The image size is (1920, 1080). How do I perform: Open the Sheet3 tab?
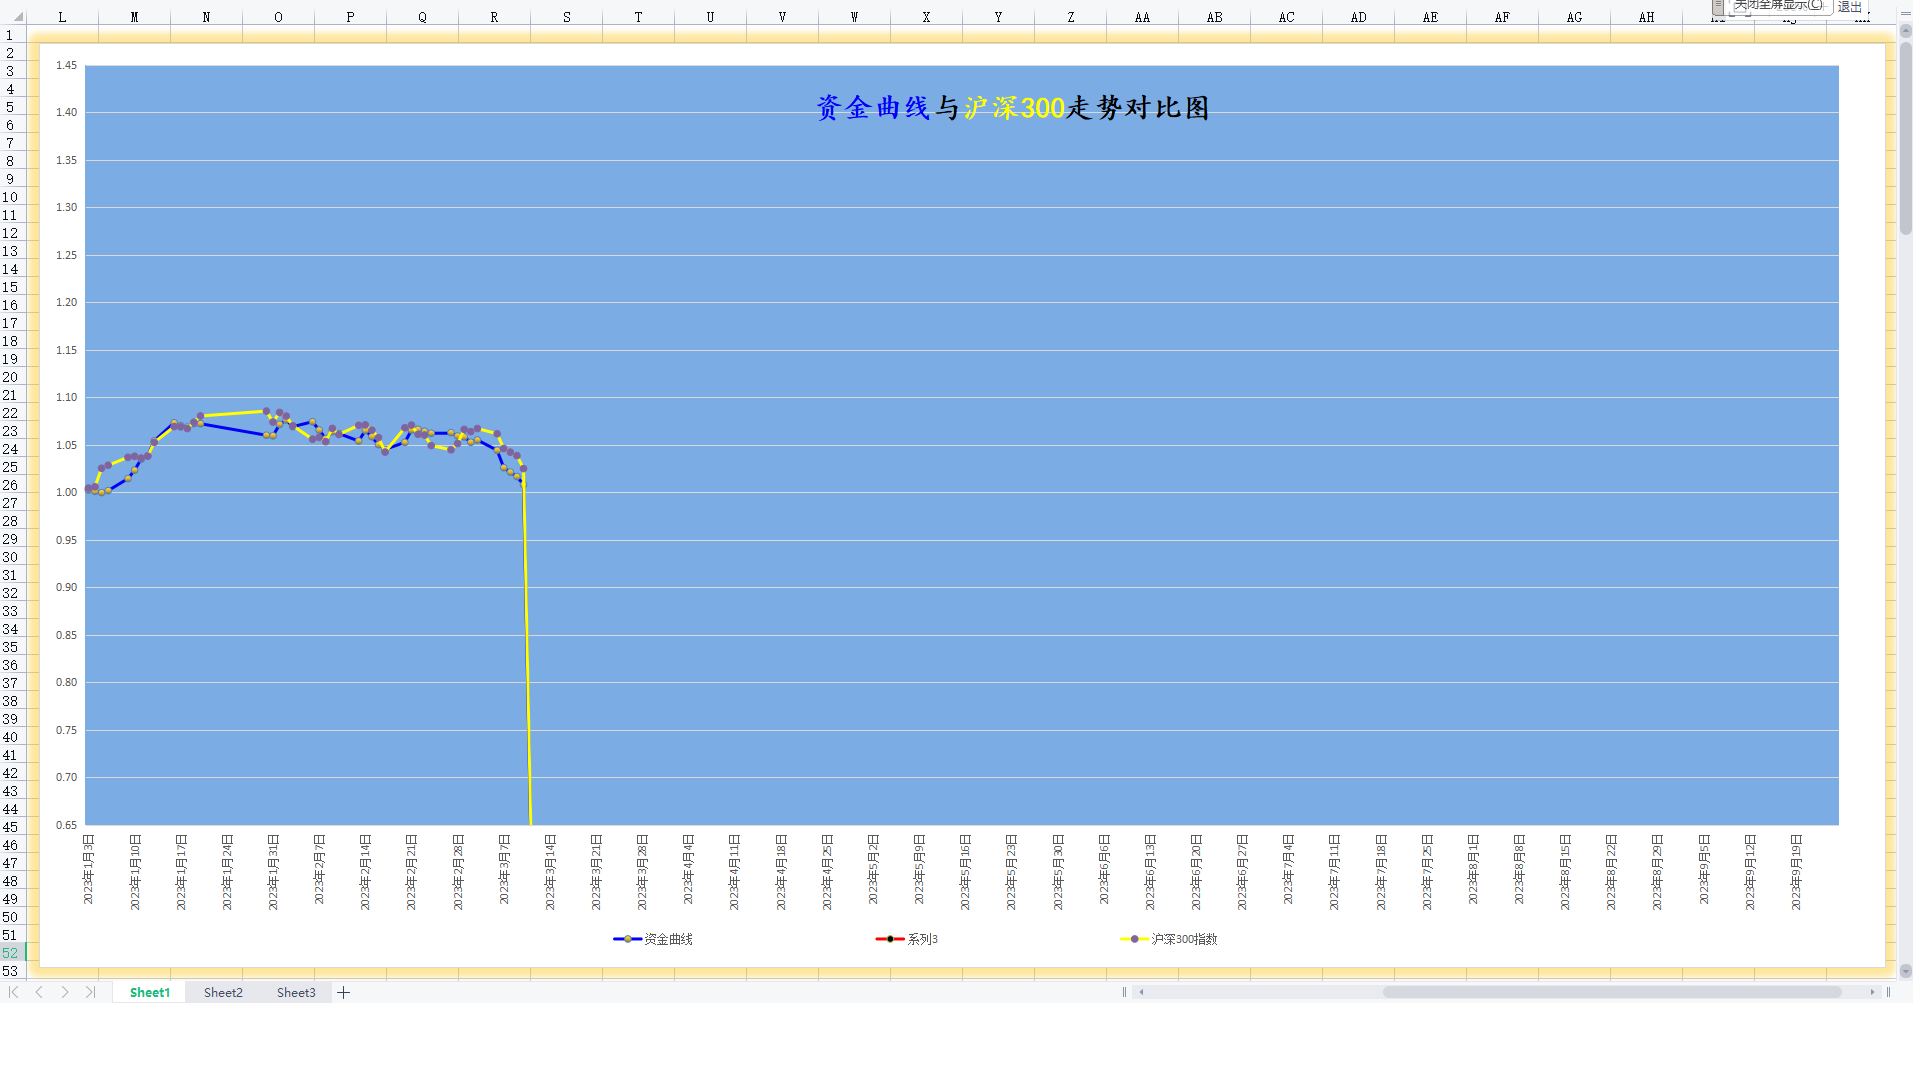coord(296,992)
